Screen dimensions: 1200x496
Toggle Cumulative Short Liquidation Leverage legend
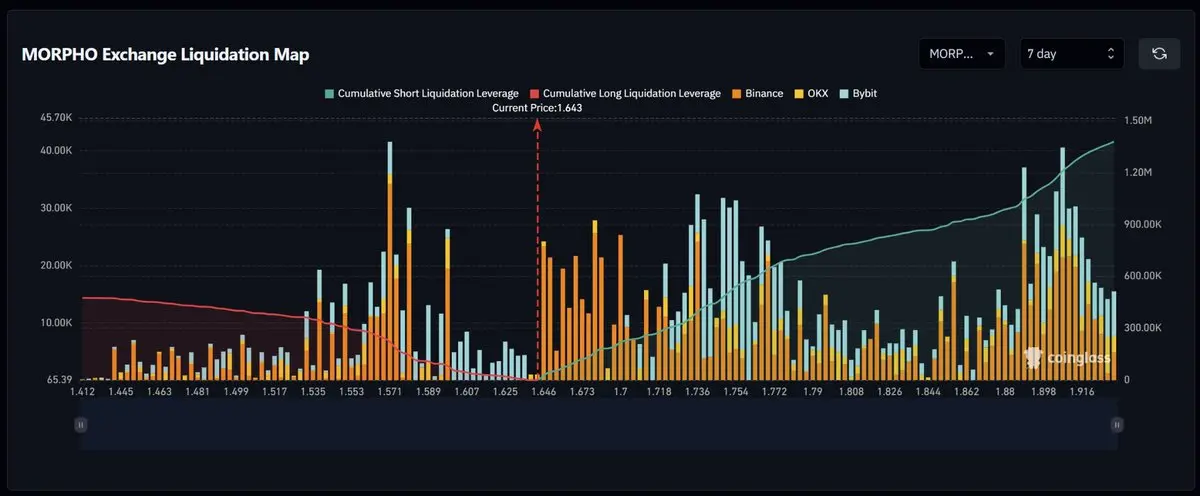point(421,93)
